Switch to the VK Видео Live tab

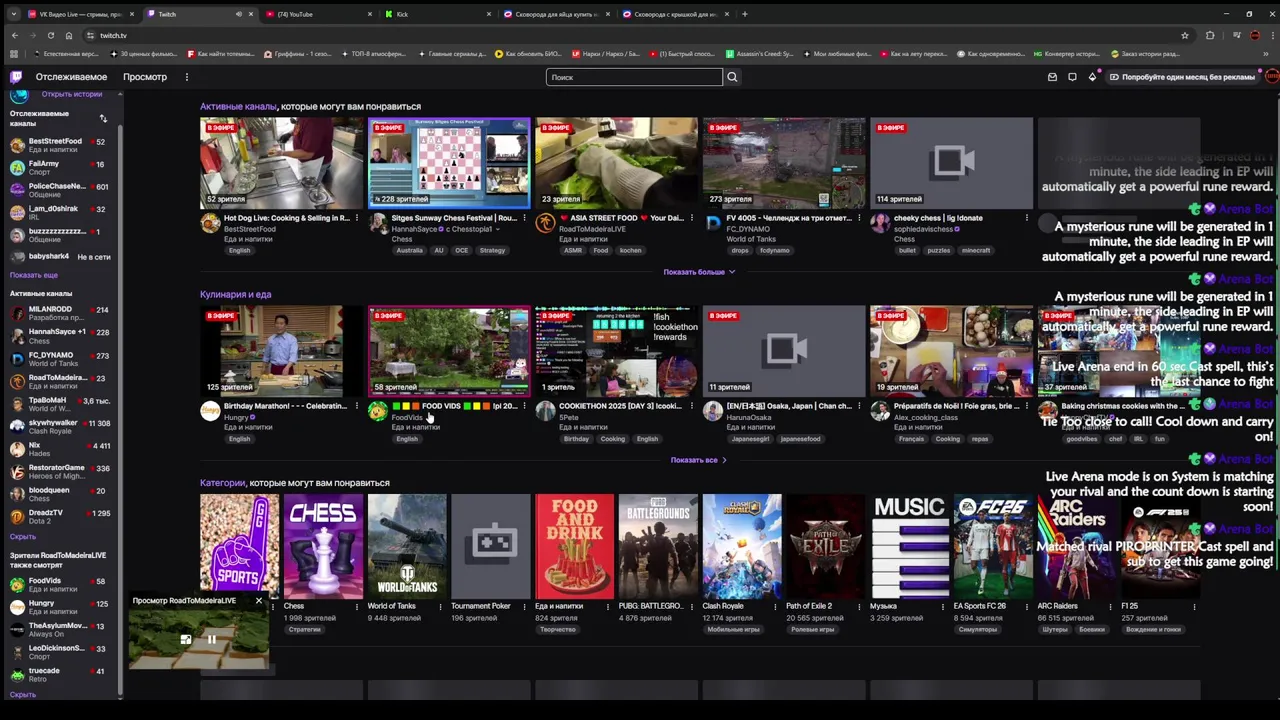(80, 14)
